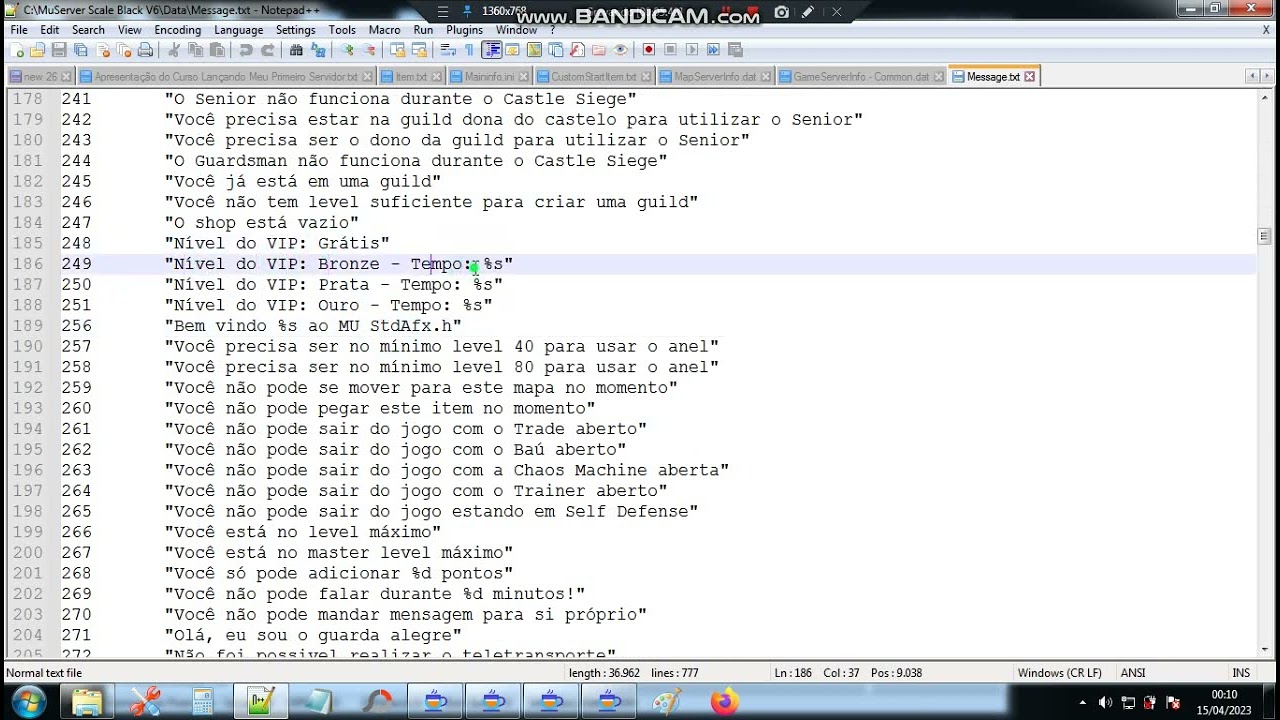Click the Copy toolbar icon
Viewport: 1280px width, 720px height.
pos(195,50)
